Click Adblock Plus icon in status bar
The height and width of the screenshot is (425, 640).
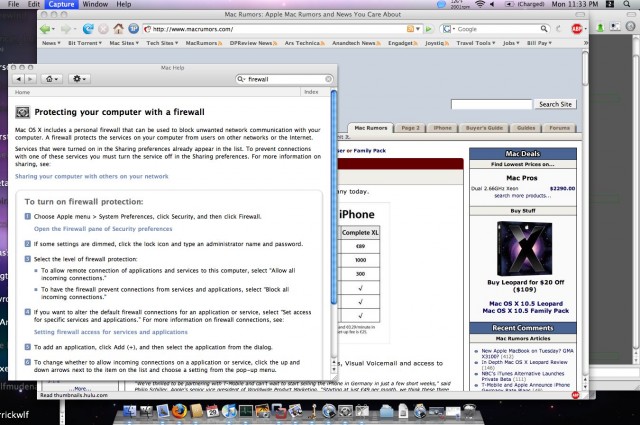point(575,395)
